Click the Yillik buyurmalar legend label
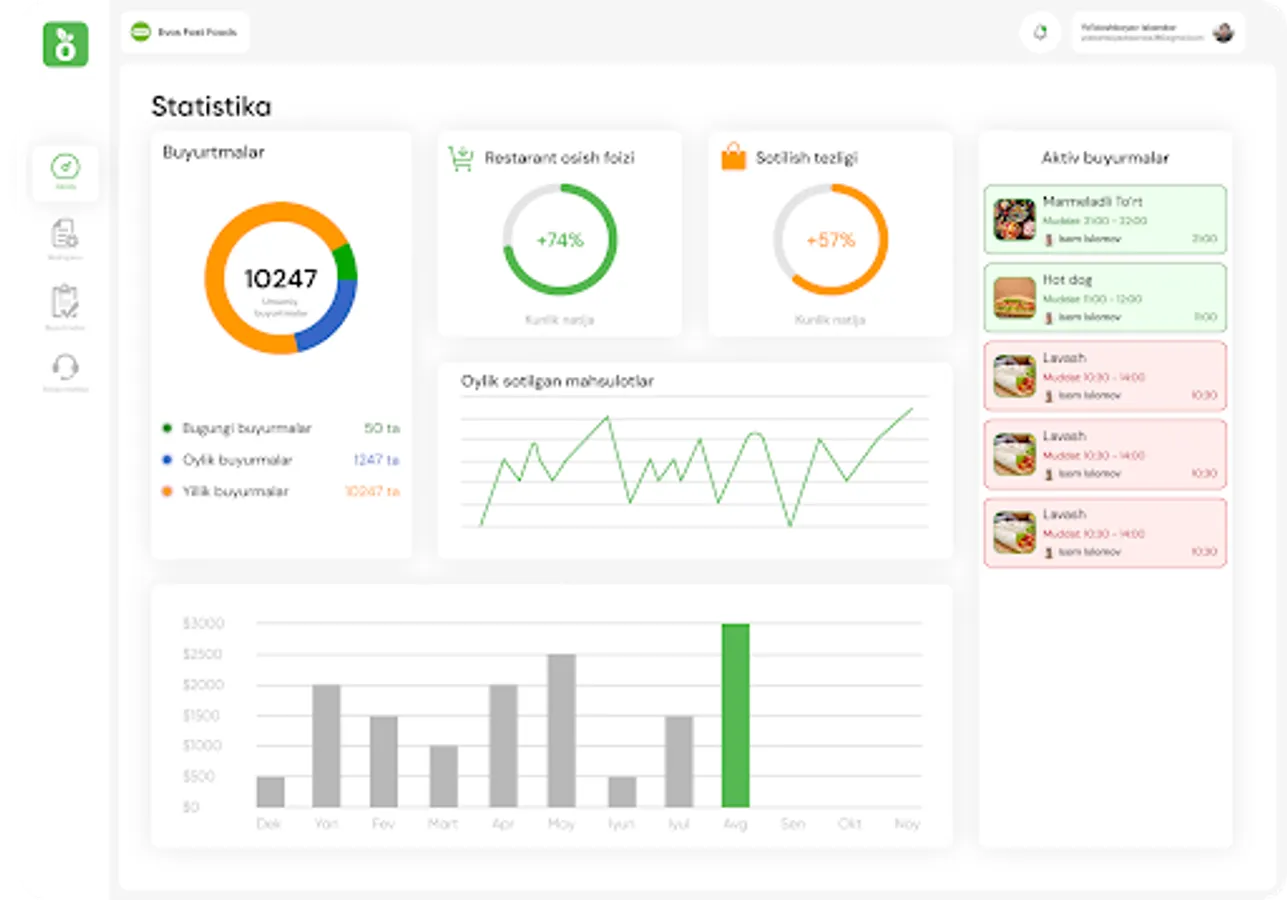The height and width of the screenshot is (900, 1287). 236,491
